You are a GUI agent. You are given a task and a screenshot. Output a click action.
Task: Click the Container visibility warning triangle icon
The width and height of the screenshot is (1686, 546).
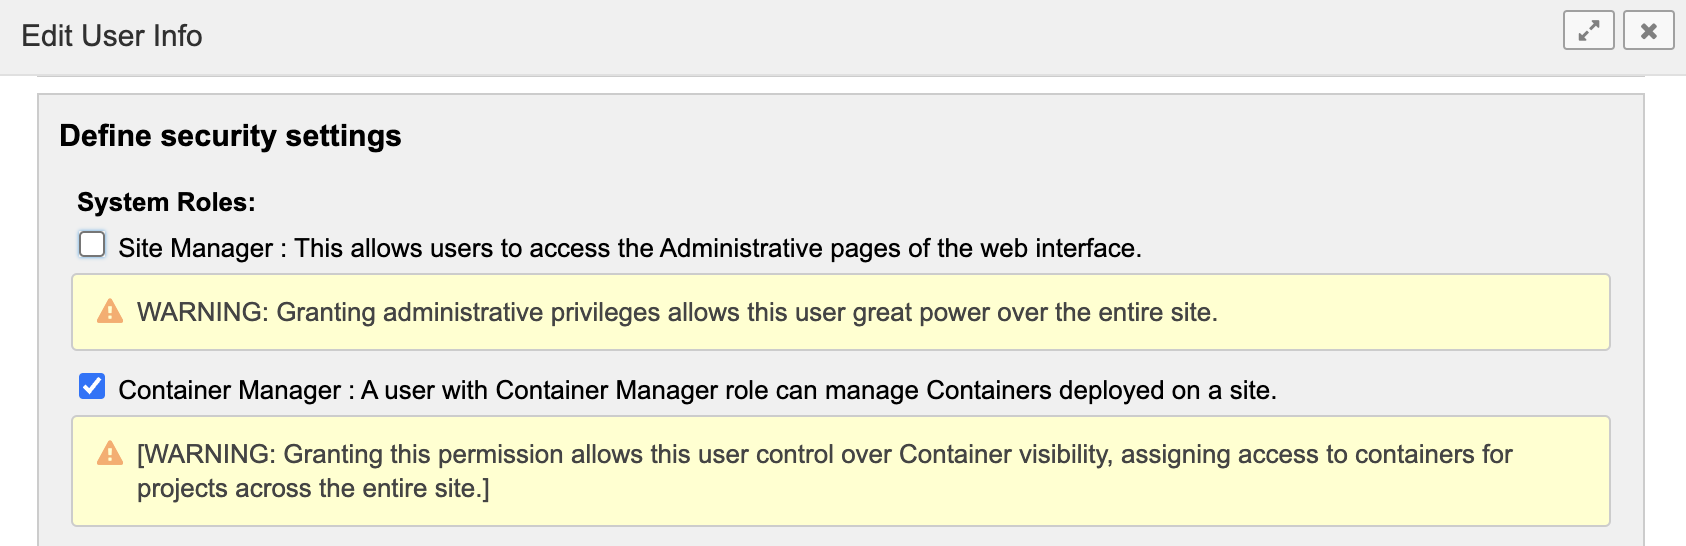(110, 454)
